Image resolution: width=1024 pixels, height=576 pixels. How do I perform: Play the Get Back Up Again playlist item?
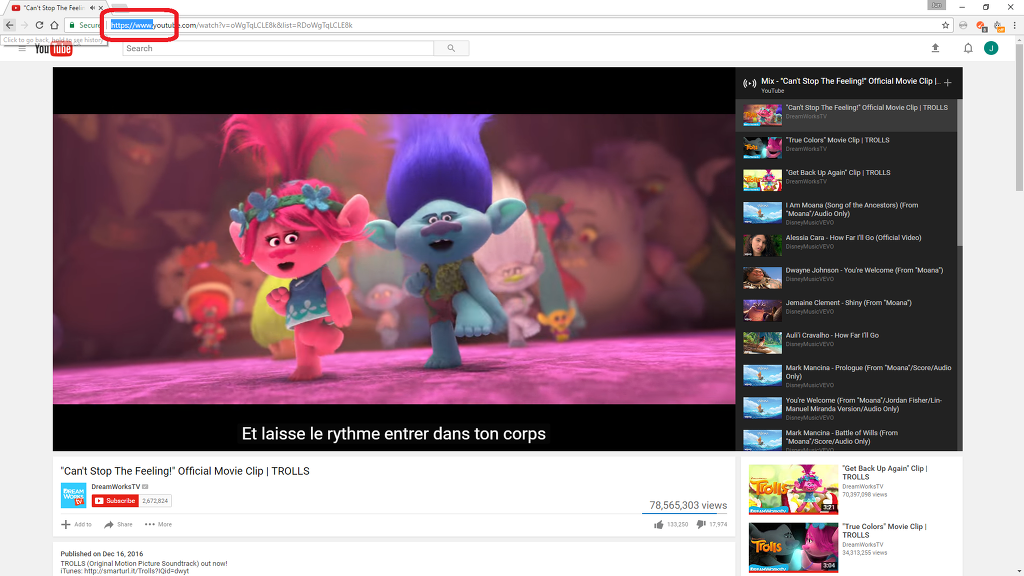click(x=846, y=180)
